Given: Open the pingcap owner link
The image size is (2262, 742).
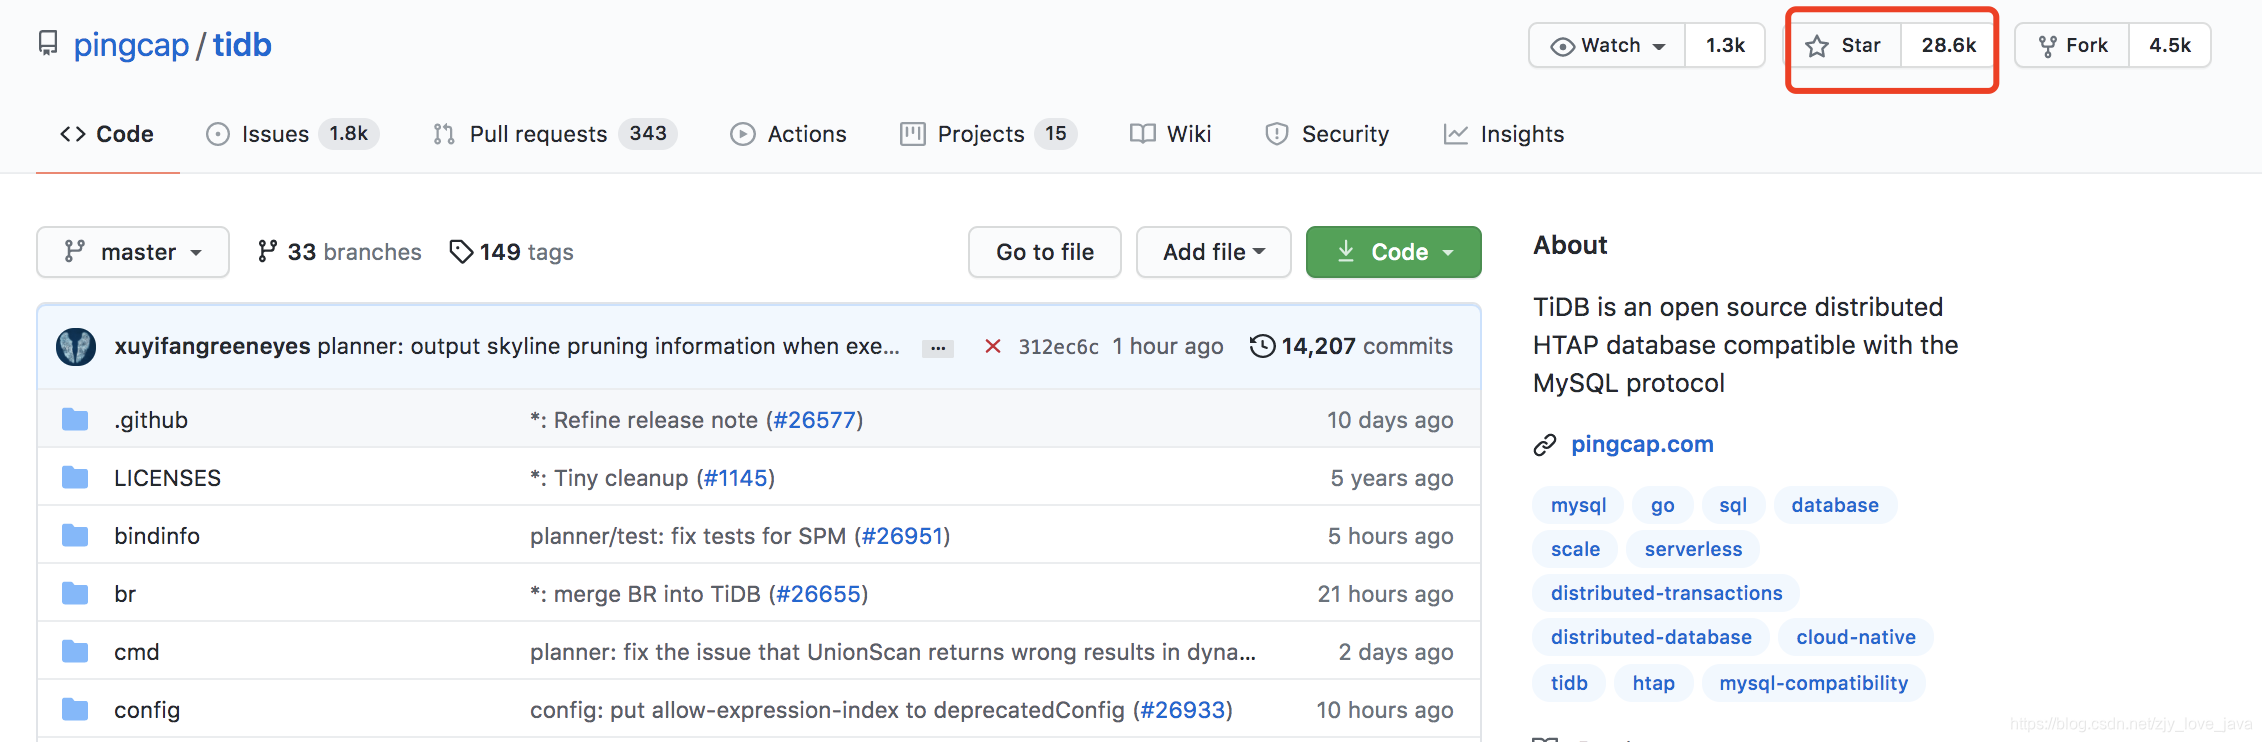Looking at the screenshot, I should tap(131, 45).
